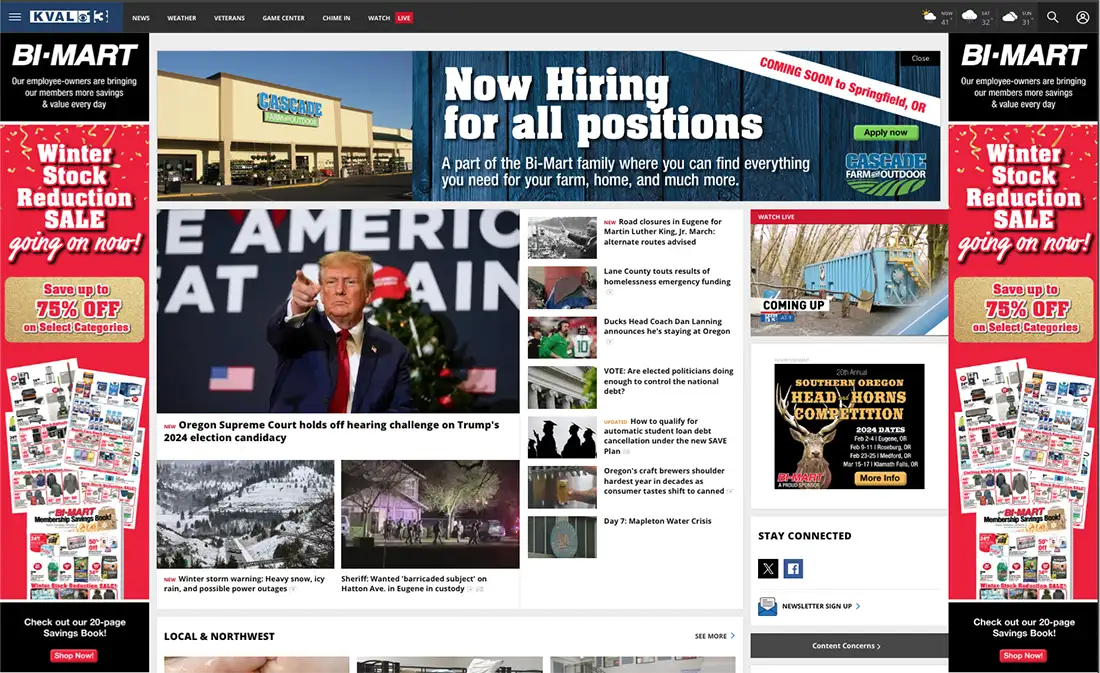Open the search magnifier icon
Image resolution: width=1100 pixels, height=673 pixels.
pos(1052,17)
